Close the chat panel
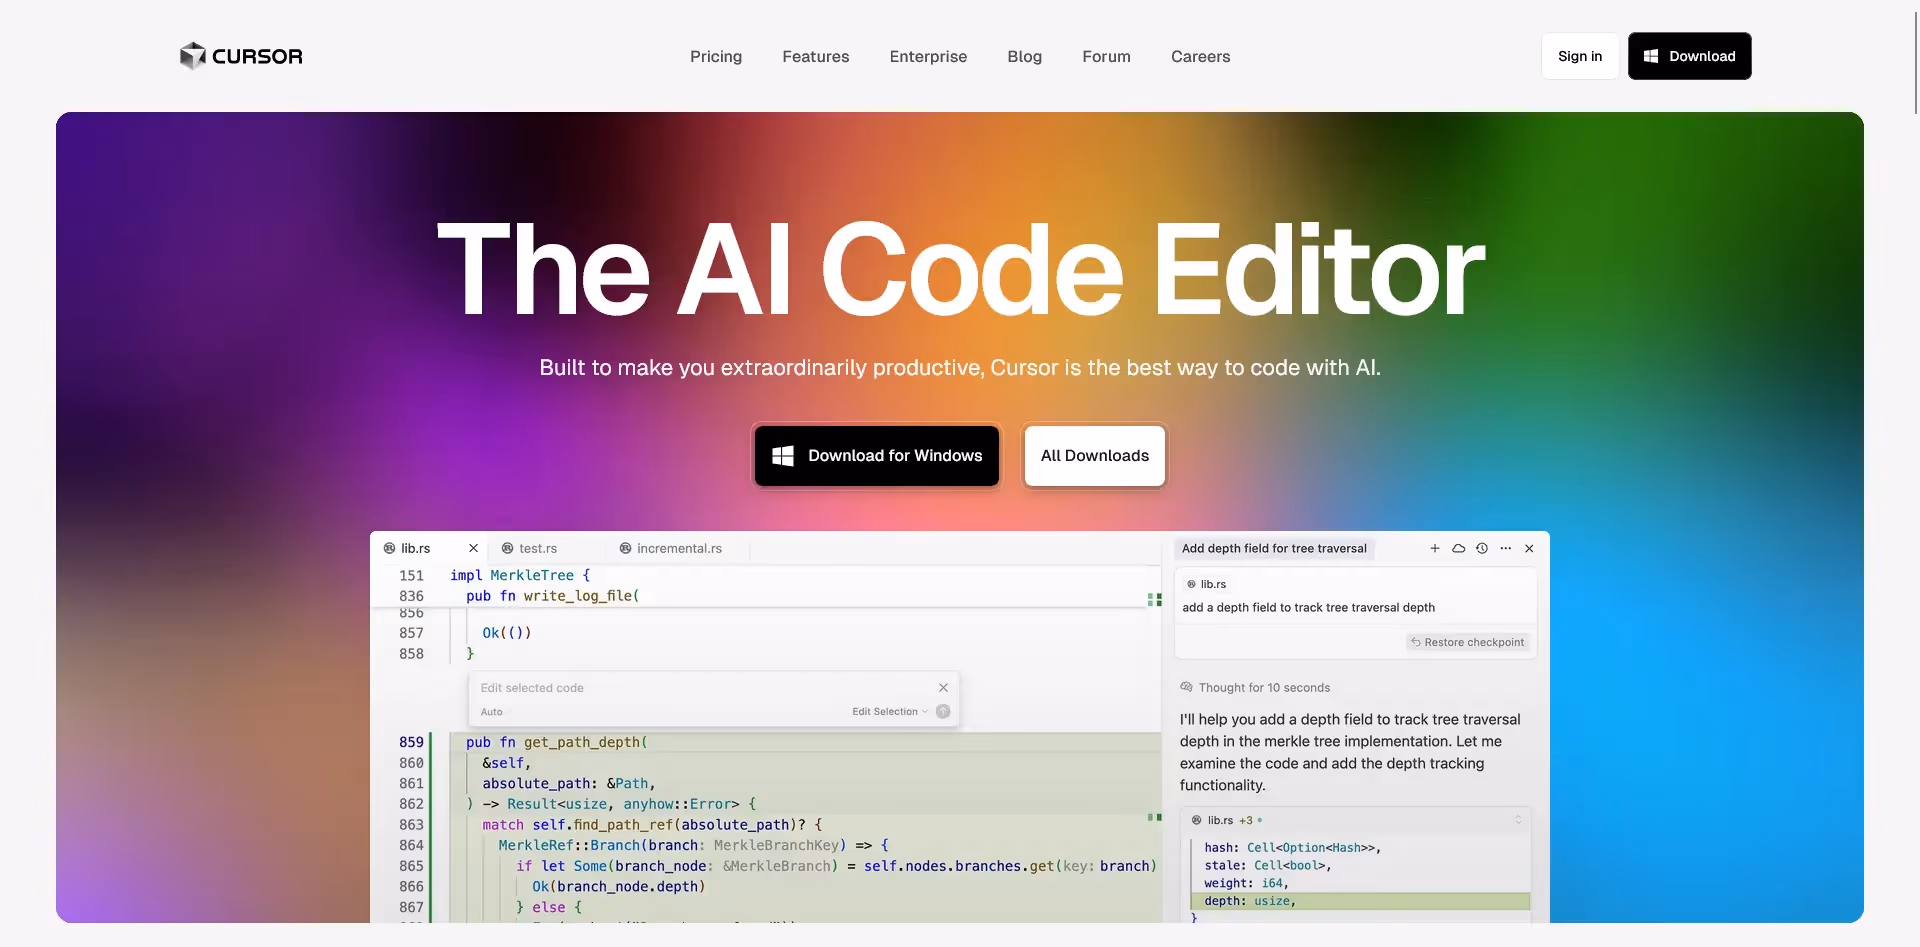 (x=1529, y=548)
